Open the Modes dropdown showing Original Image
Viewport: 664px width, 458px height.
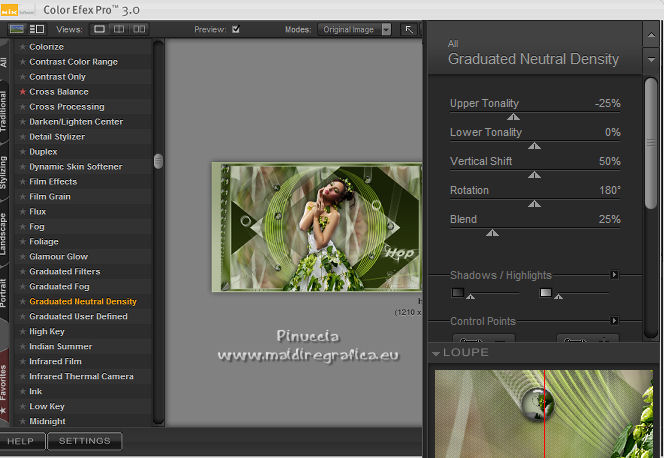[x=354, y=29]
